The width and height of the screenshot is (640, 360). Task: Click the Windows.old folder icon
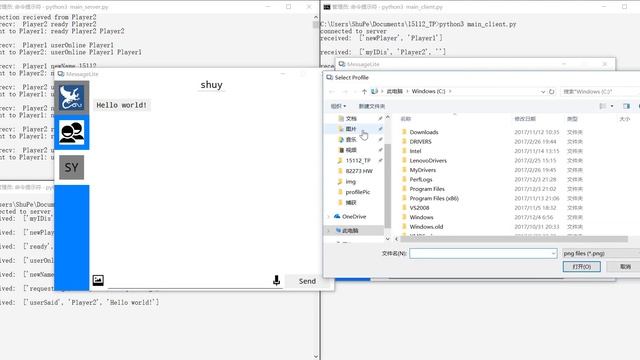404,227
